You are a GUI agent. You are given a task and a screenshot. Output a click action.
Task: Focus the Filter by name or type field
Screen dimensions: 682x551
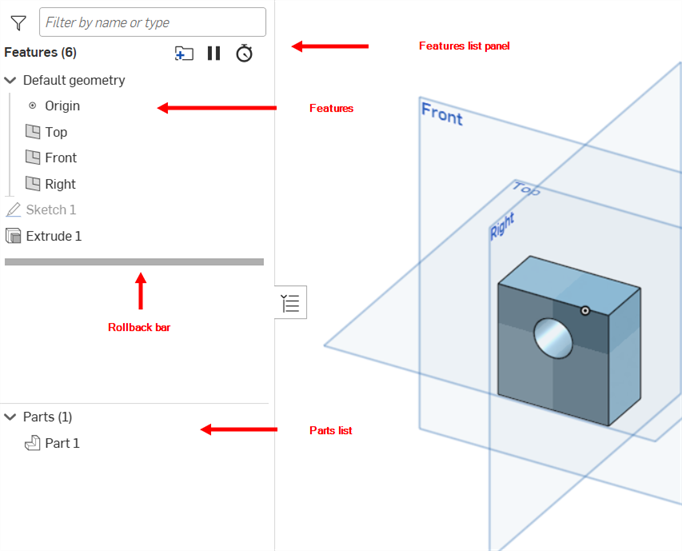pos(152,22)
